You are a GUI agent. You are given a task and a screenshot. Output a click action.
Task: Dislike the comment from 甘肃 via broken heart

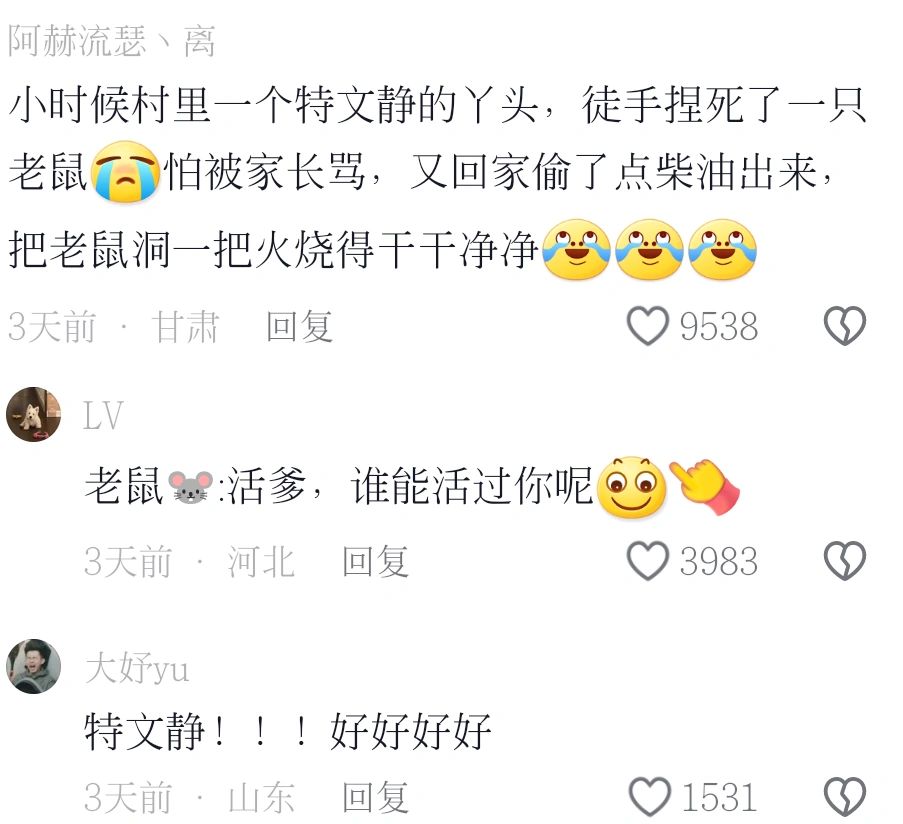(x=845, y=326)
